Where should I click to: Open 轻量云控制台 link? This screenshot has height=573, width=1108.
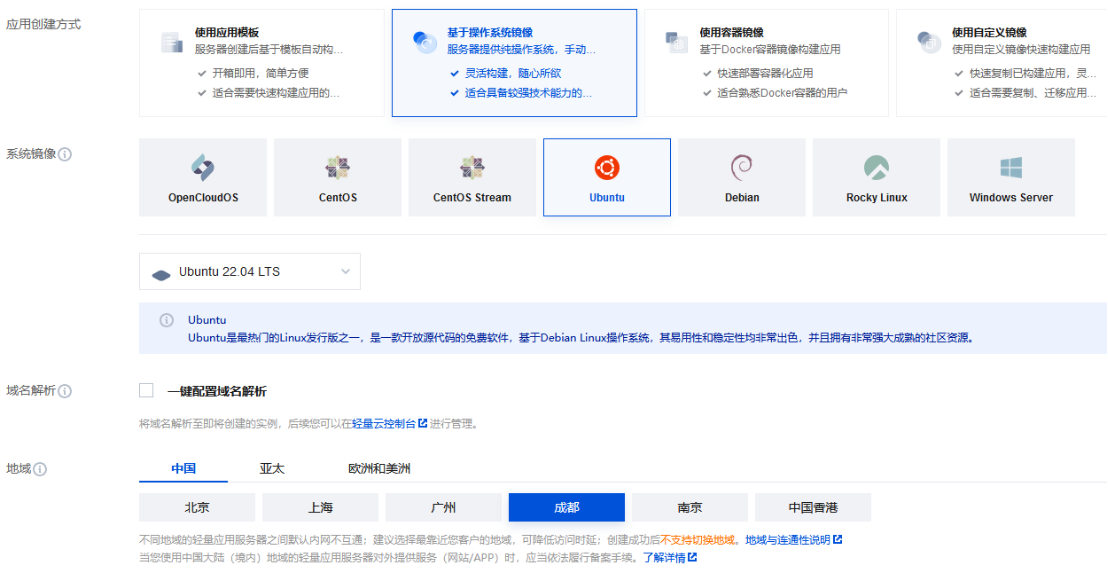[x=384, y=424]
